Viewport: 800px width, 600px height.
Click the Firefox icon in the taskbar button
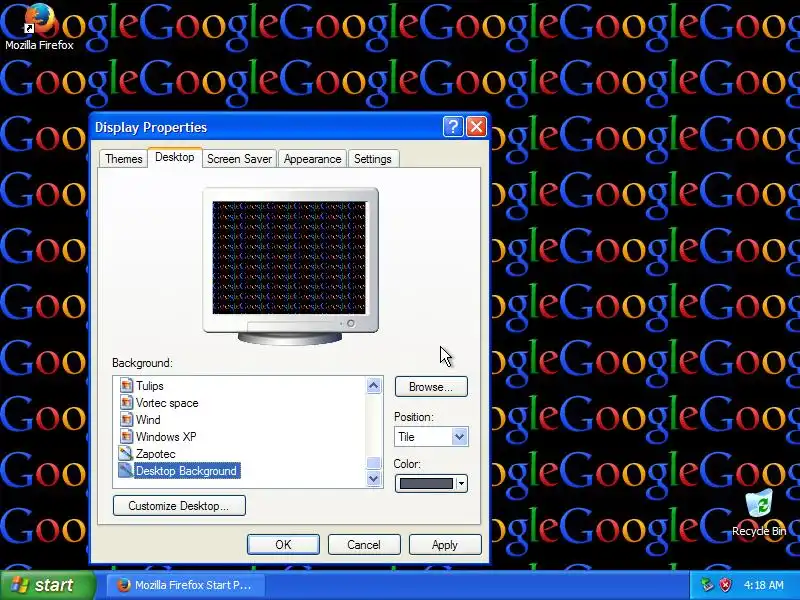[x=123, y=585]
